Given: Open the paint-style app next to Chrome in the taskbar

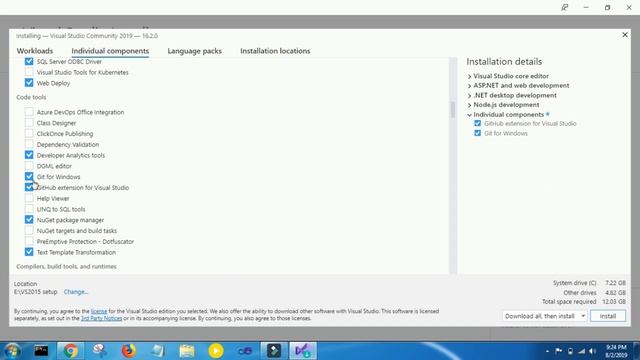Looking at the screenshot, I should (x=99, y=351).
